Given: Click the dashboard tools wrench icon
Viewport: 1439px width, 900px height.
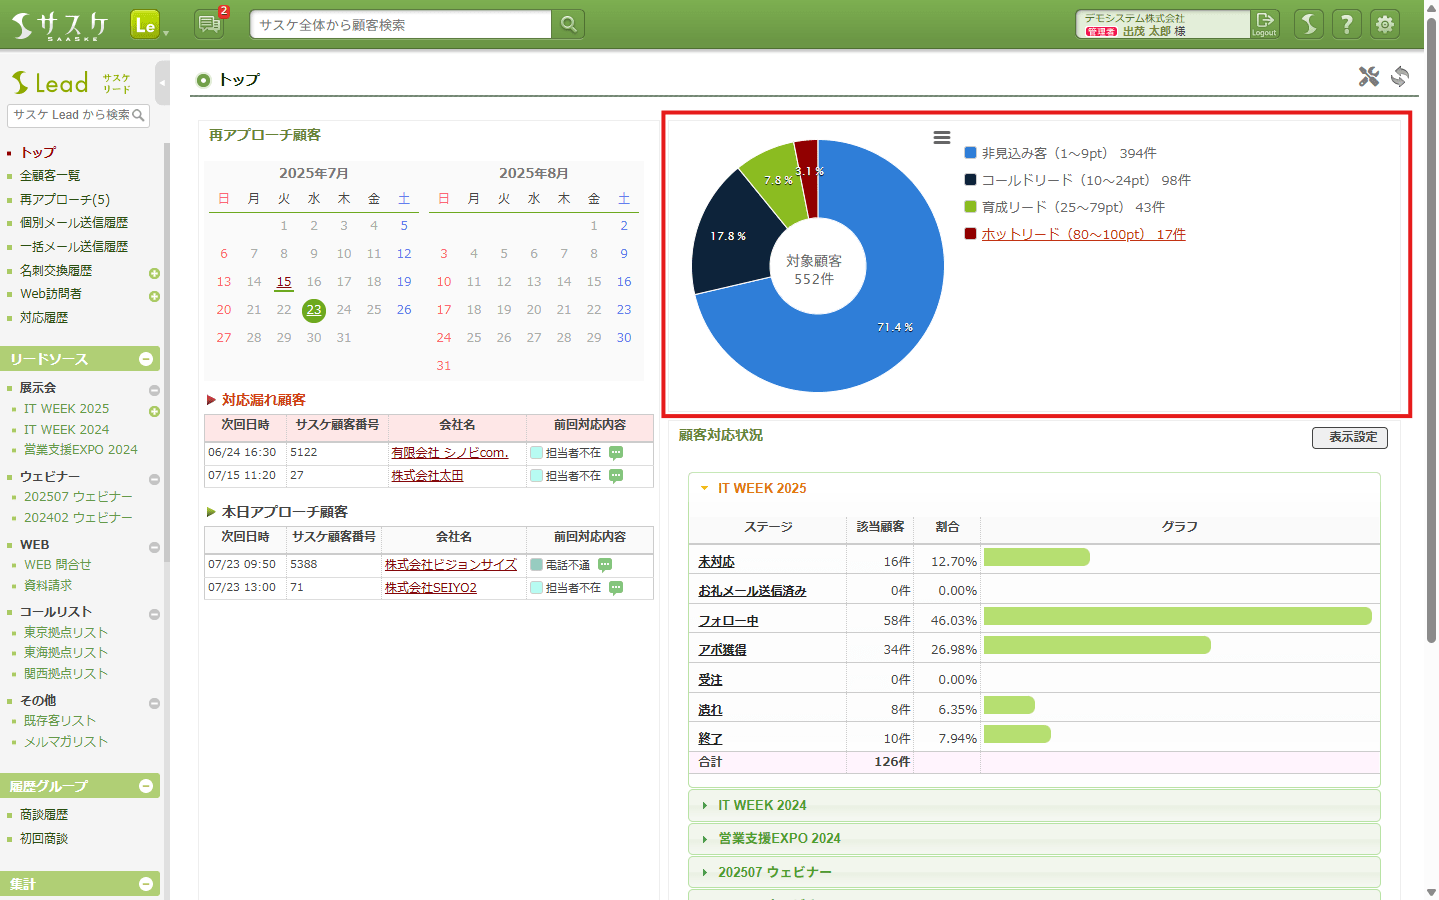Looking at the screenshot, I should 1368,77.
